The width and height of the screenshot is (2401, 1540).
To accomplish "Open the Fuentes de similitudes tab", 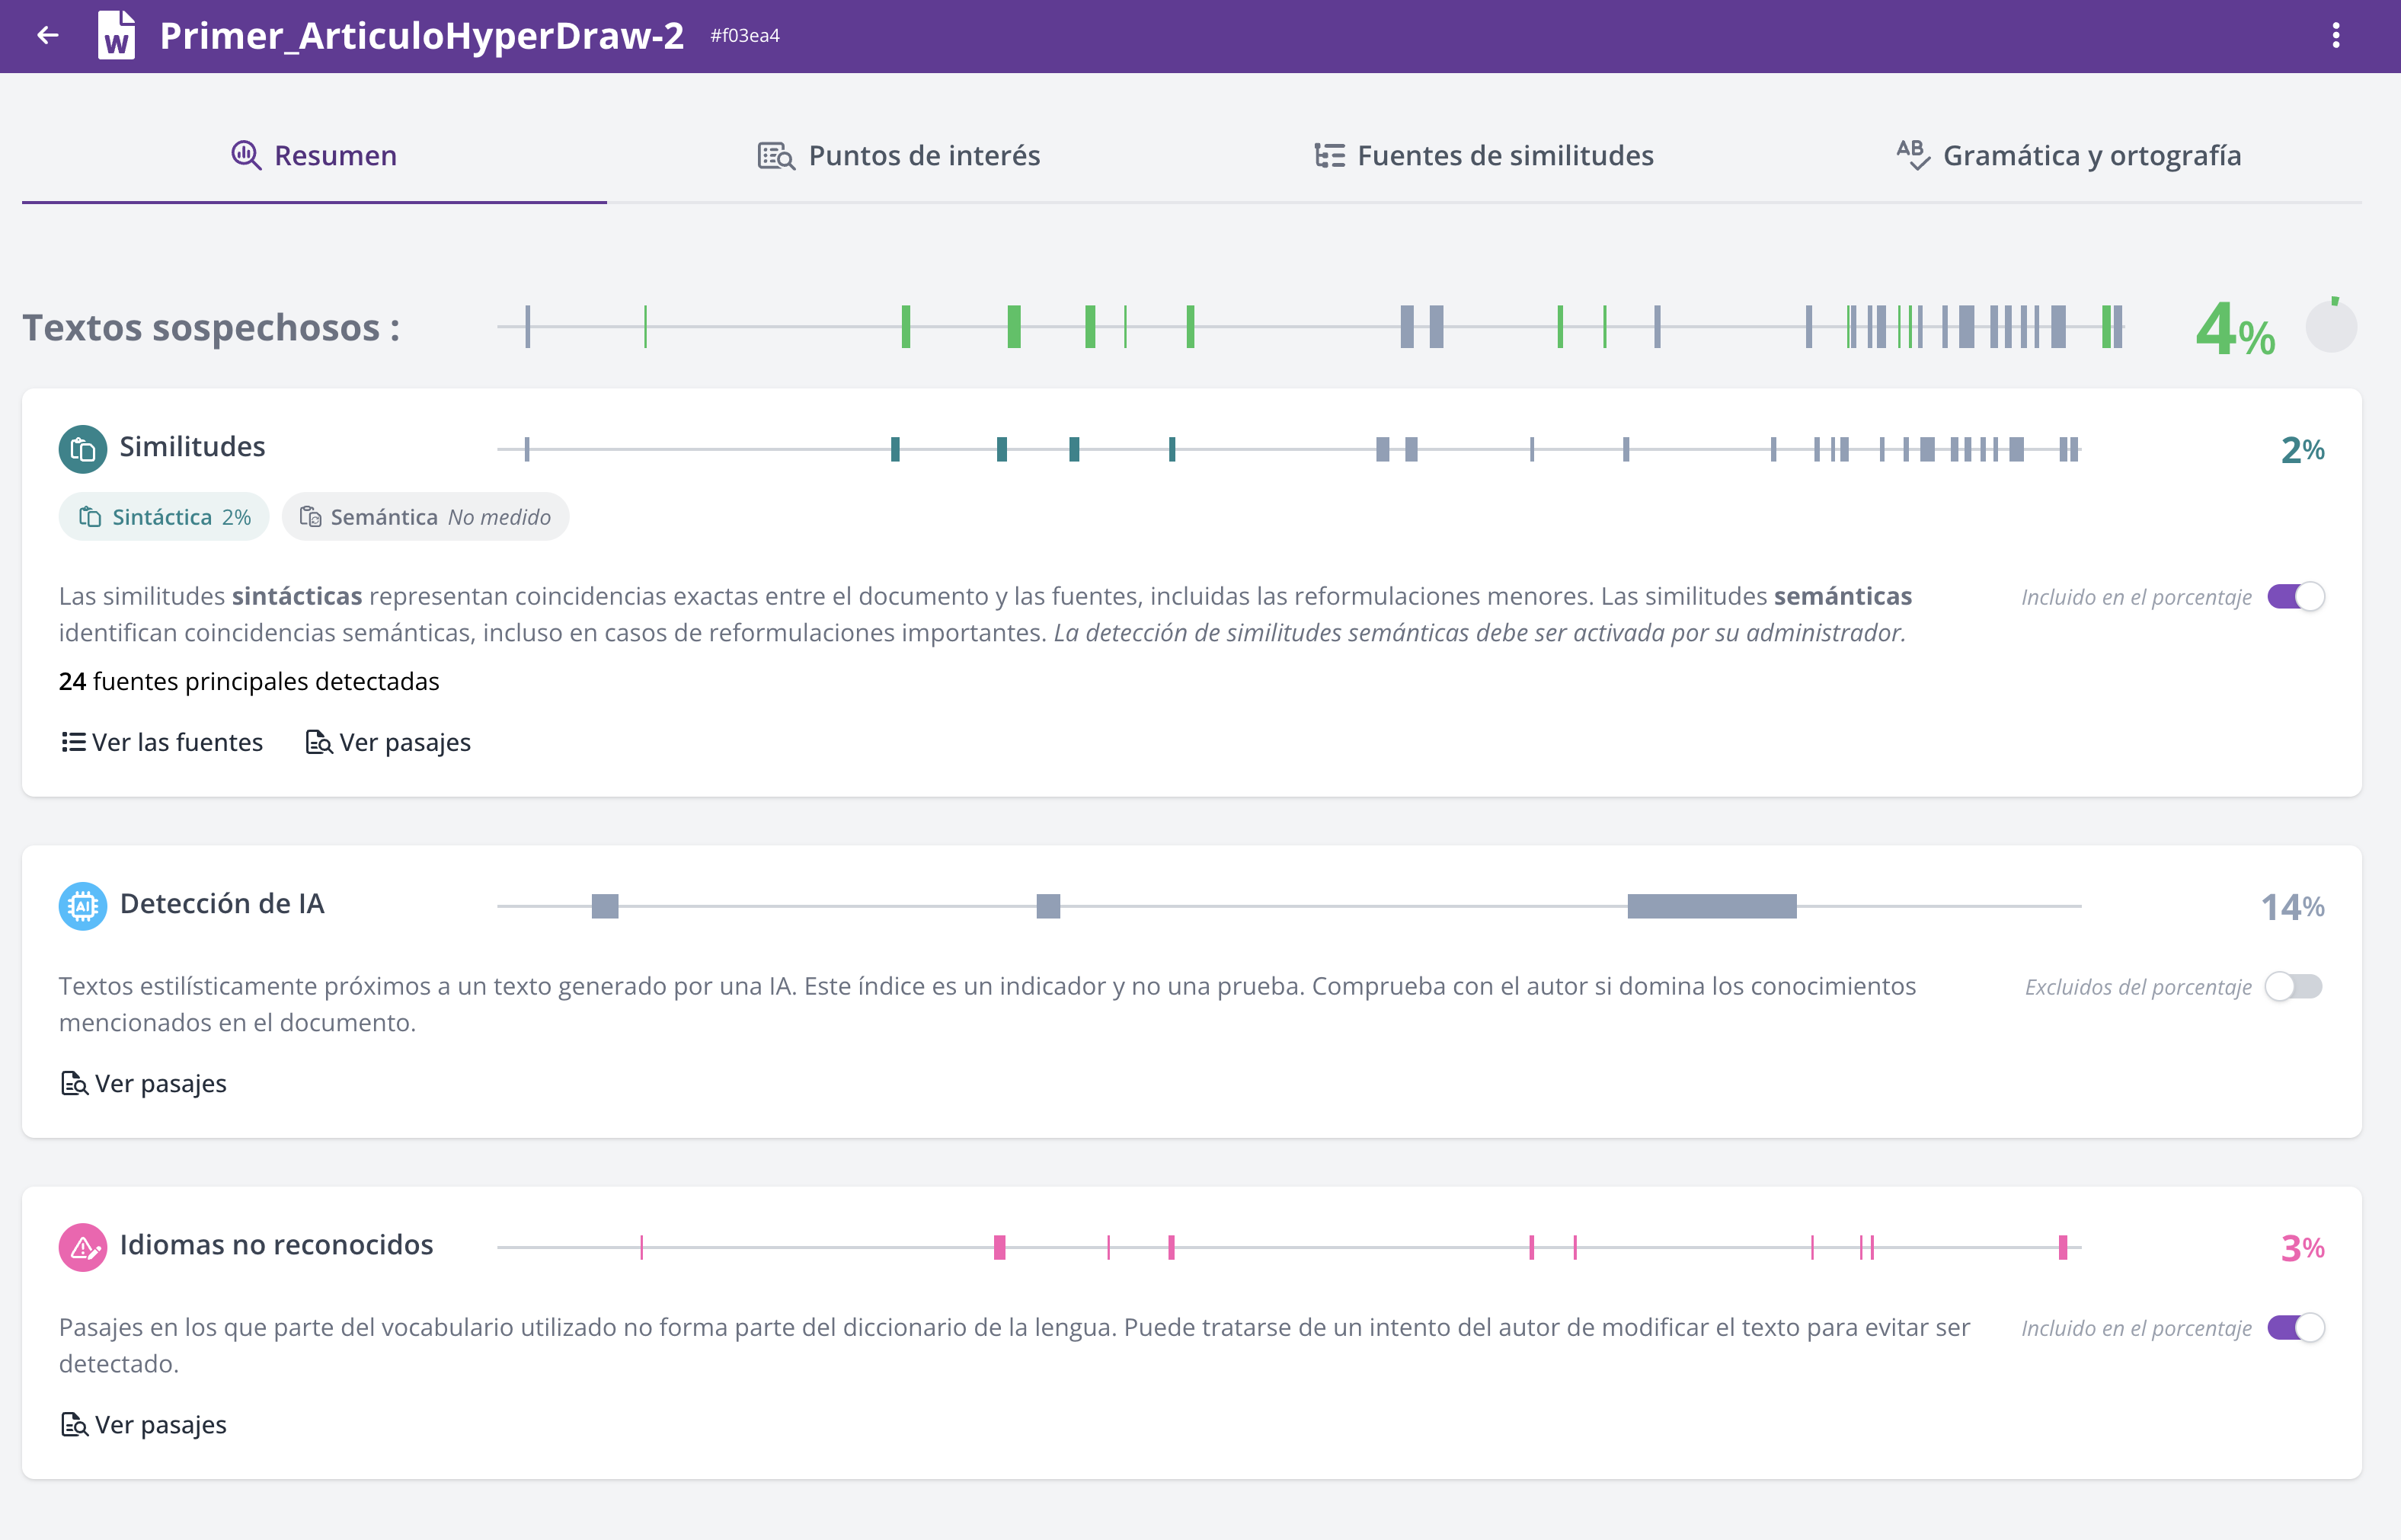I will point(1483,156).
